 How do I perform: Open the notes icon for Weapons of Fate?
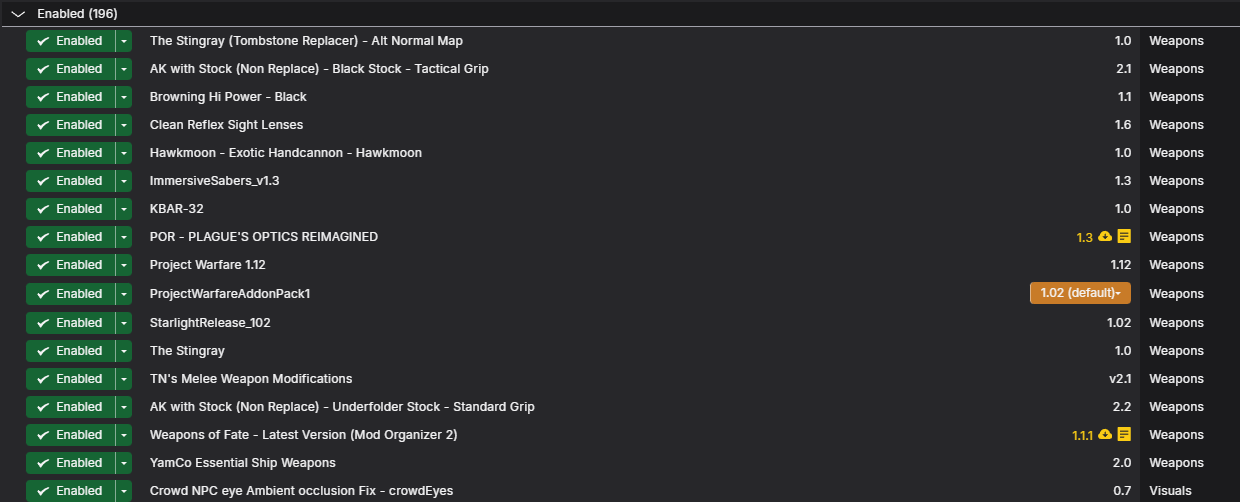1124,435
